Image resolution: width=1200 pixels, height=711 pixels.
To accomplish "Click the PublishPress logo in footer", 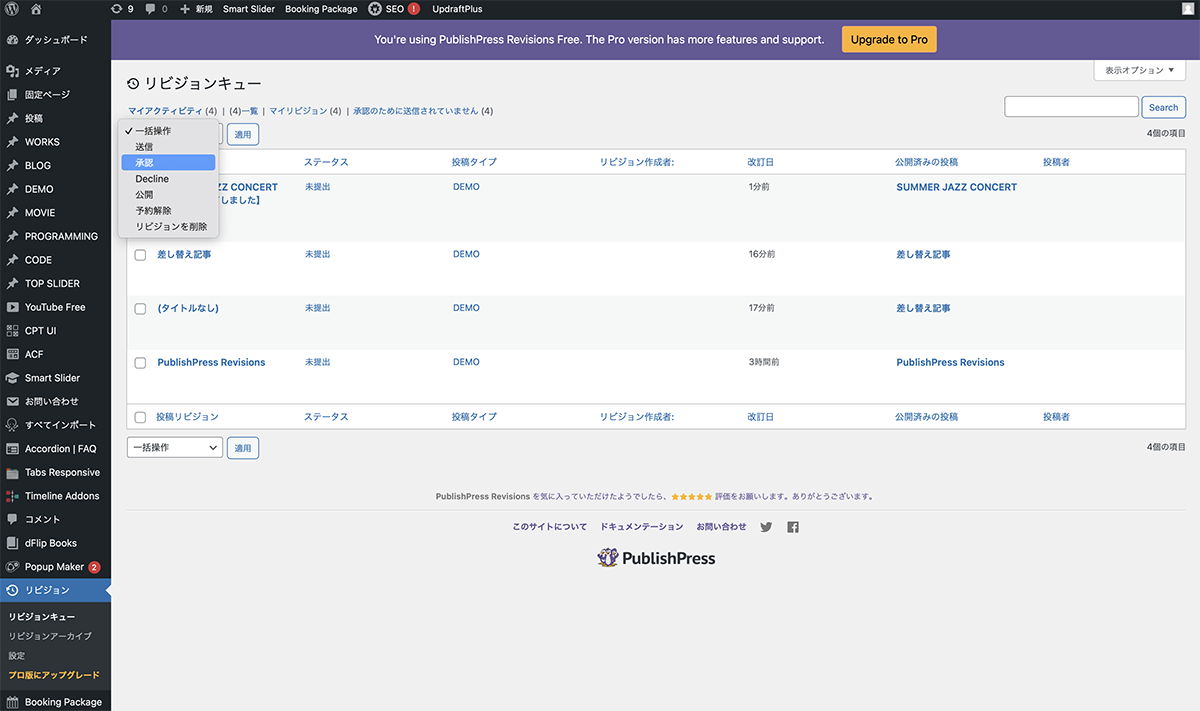I will click(x=656, y=558).
